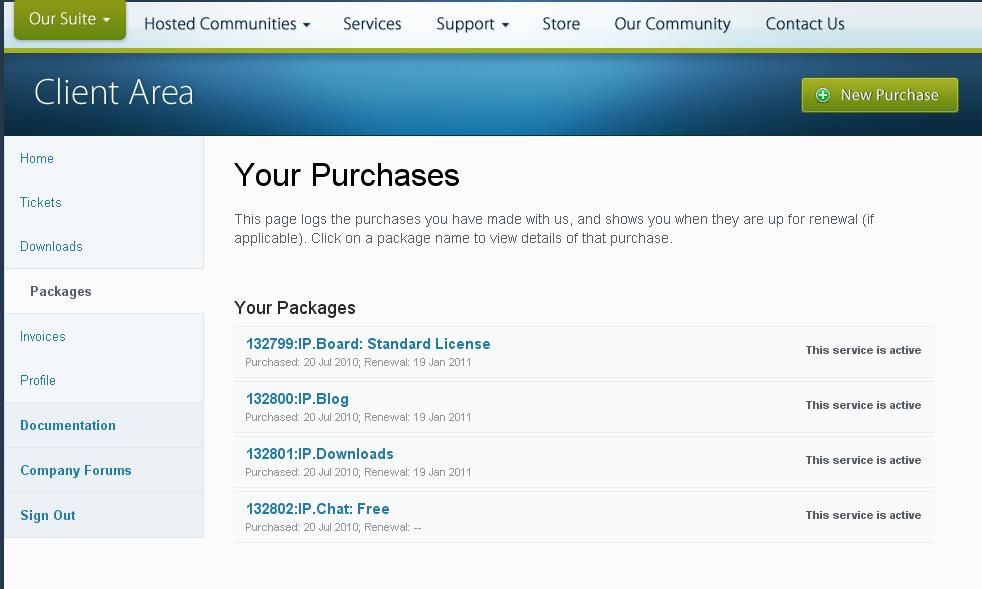Open the 132800:IP.Blog package
The image size is (982, 589).
tap(297, 399)
